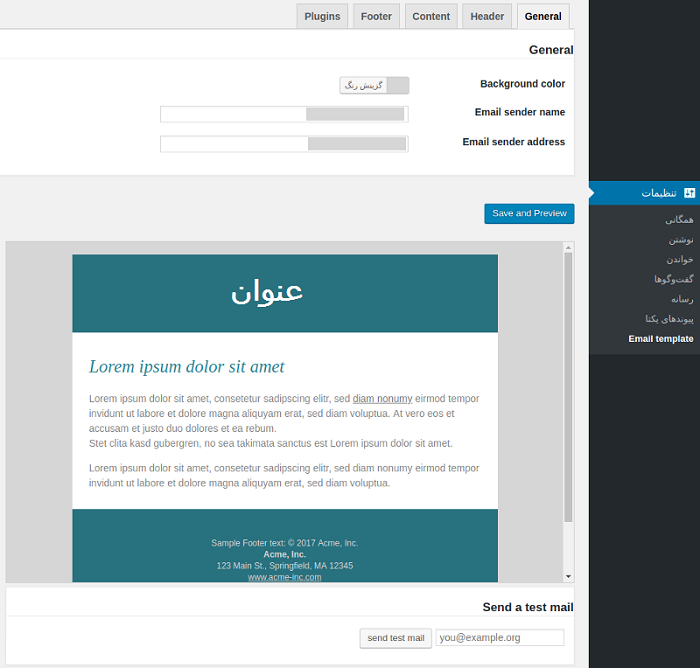Screen dimensions: 700x668
Task: Open the Plugins tab
Action: click(x=322, y=16)
